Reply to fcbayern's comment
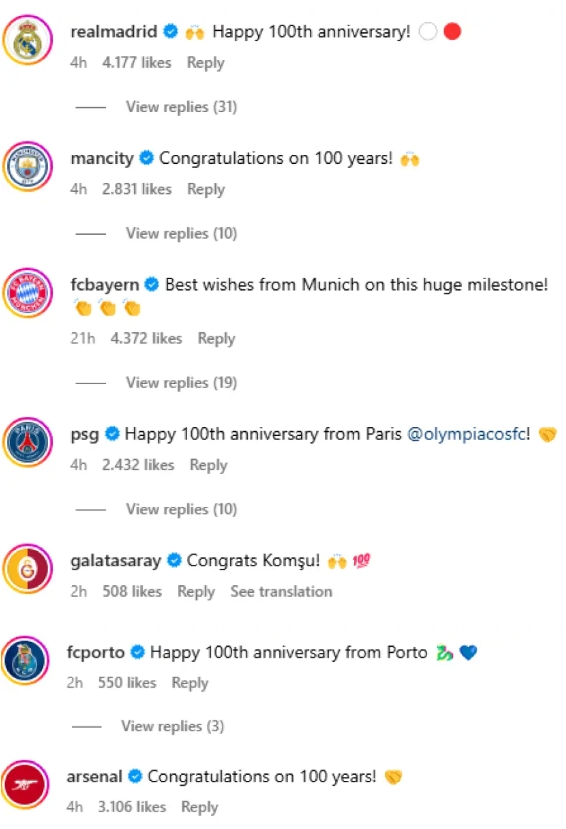The width and height of the screenshot is (566, 829). [x=216, y=338]
